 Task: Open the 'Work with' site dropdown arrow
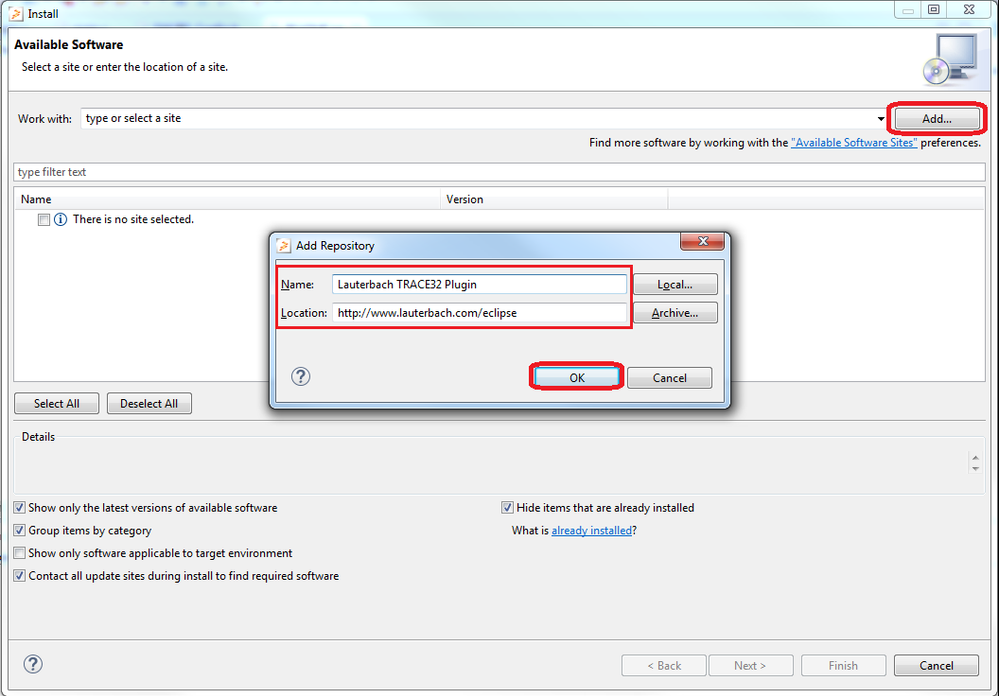coord(880,119)
